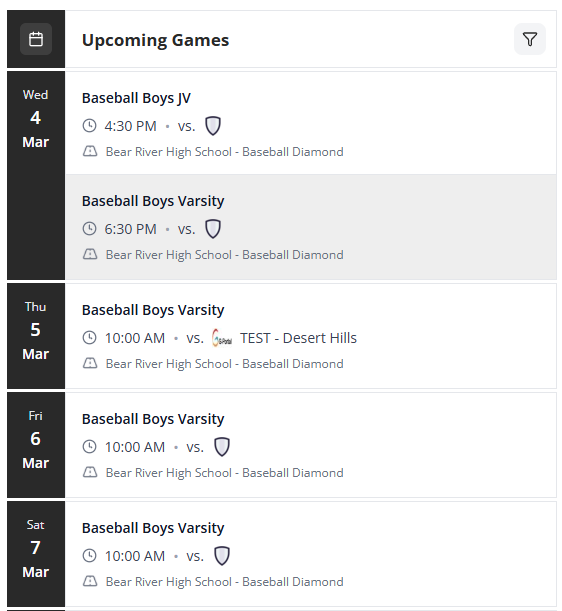
Task: Select the Sat 7 Mar date block
Action: 36,554
